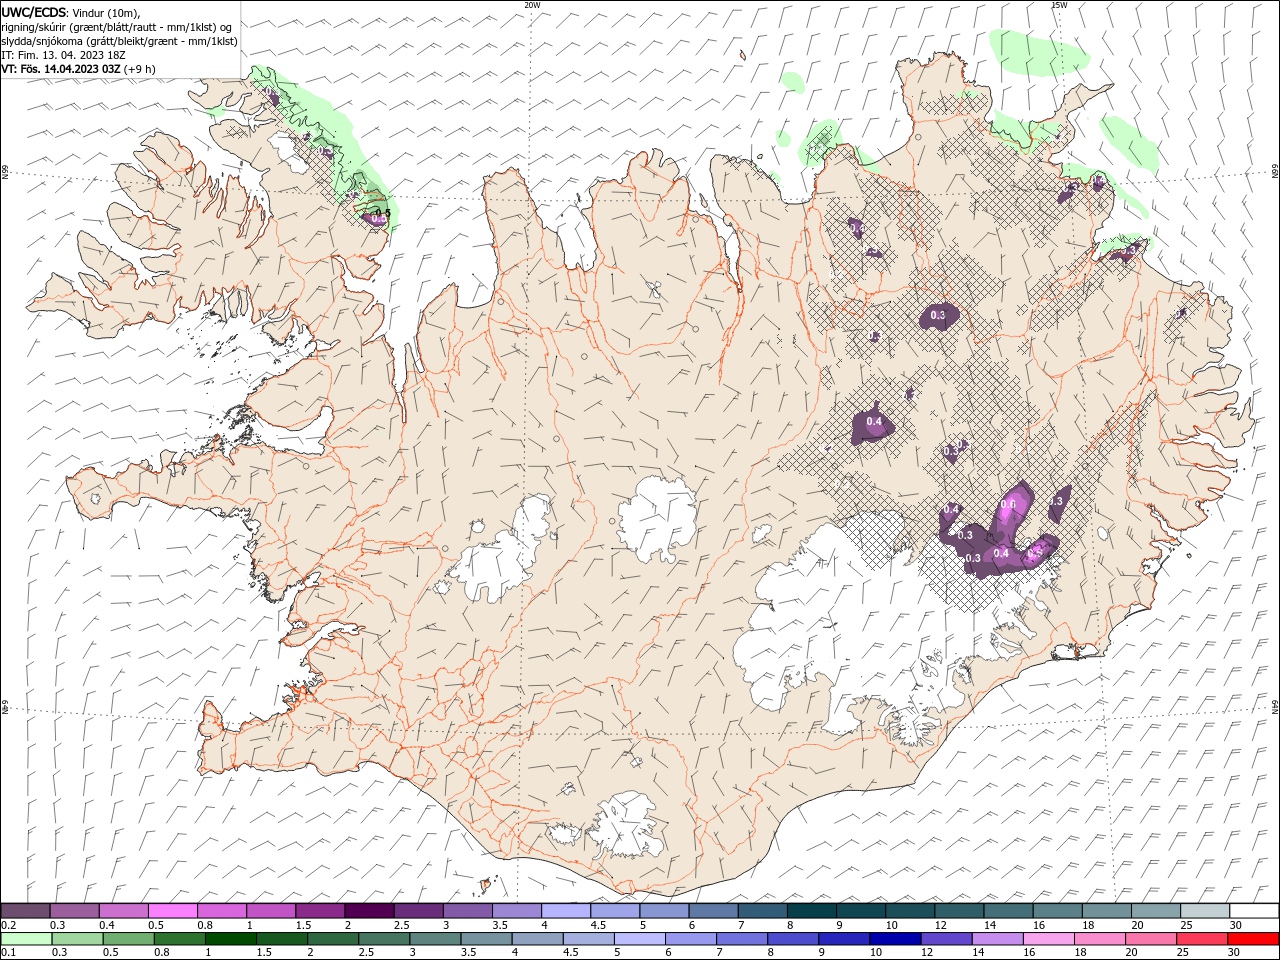Click the navy blue 10 swatch in bottom legend
Screen dimensions: 1280x960
(894, 939)
